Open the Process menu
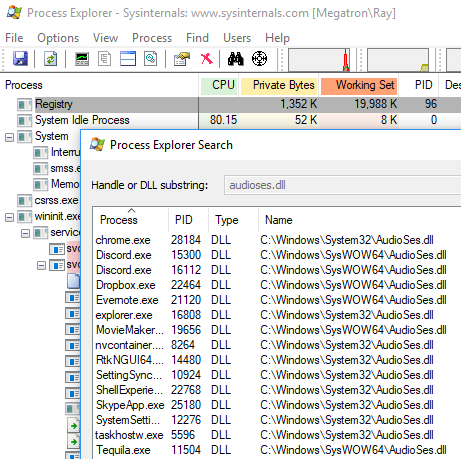This screenshot has height=459, width=461. 152,38
